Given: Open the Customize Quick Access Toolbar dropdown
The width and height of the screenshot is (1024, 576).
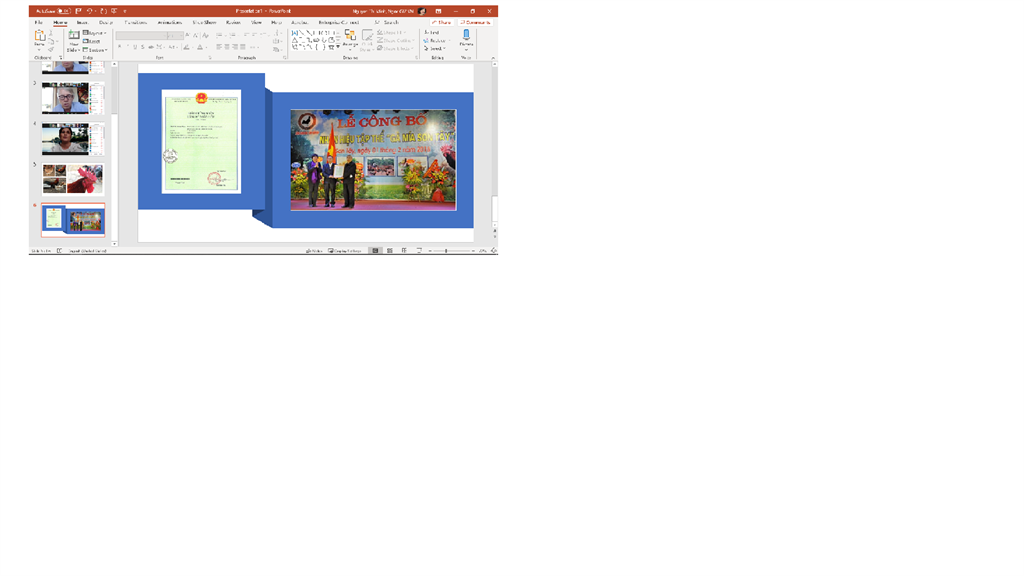Looking at the screenshot, I should (x=125, y=11).
